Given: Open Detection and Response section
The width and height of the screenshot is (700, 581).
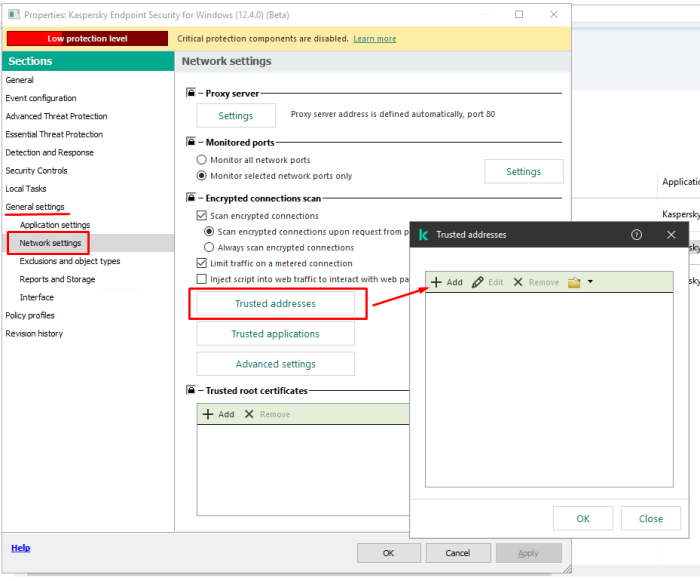Looking at the screenshot, I should click(x=49, y=152).
